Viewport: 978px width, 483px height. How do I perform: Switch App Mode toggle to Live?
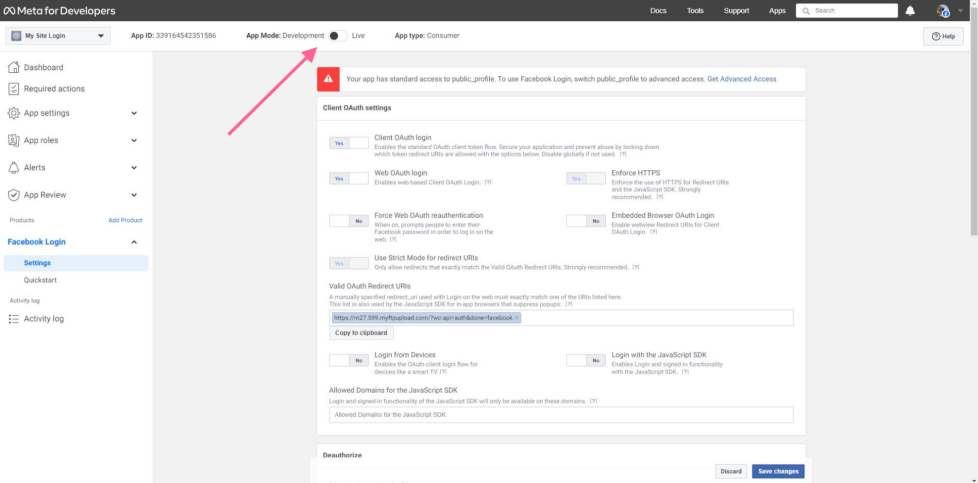(x=337, y=36)
